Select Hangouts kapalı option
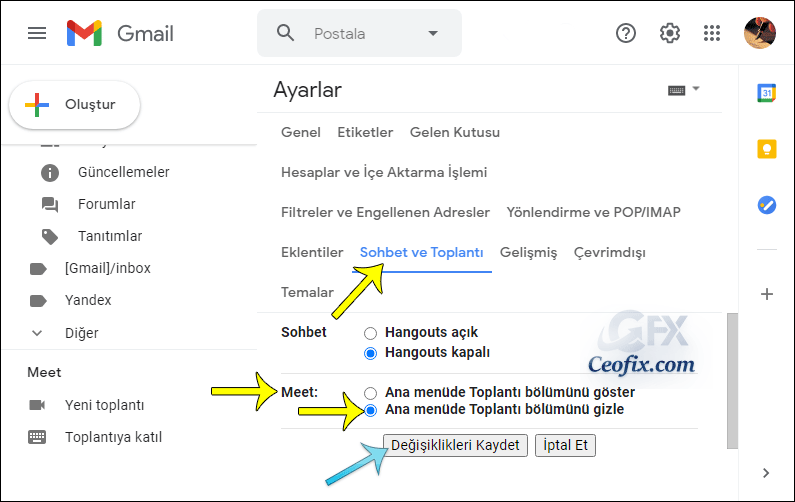 [x=371, y=353]
